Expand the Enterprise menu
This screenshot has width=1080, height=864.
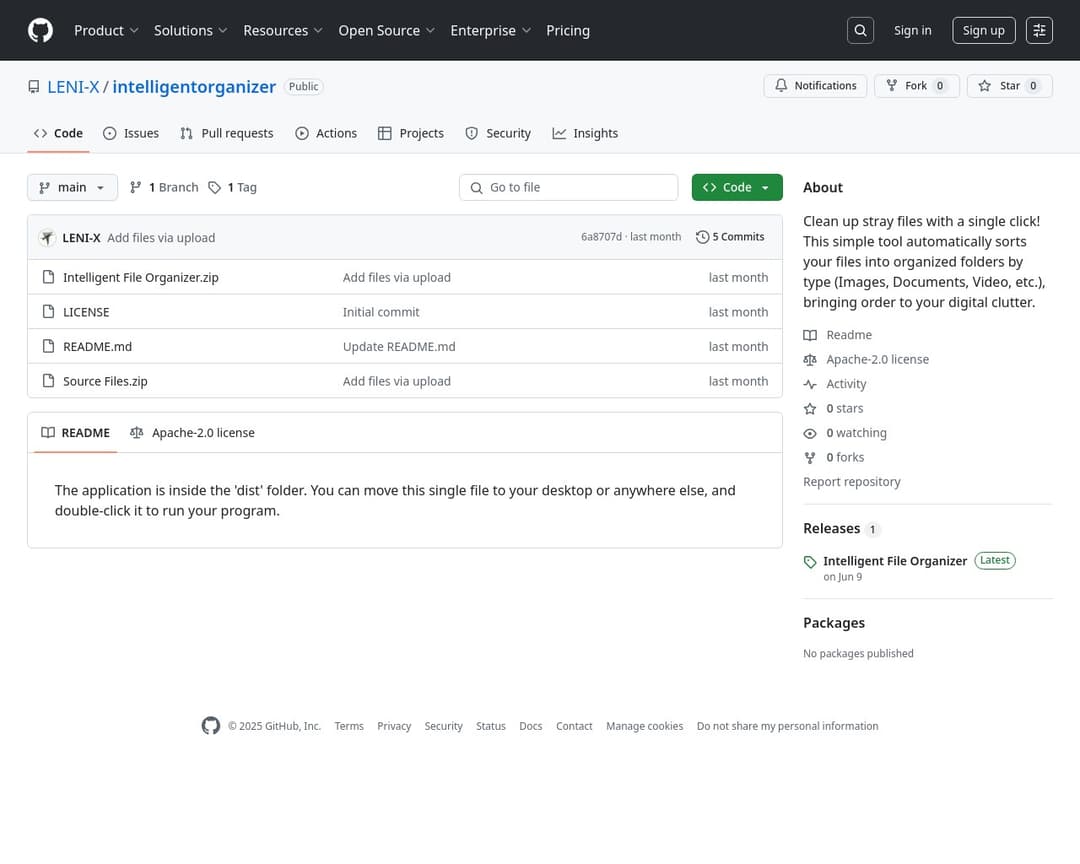[x=490, y=30]
